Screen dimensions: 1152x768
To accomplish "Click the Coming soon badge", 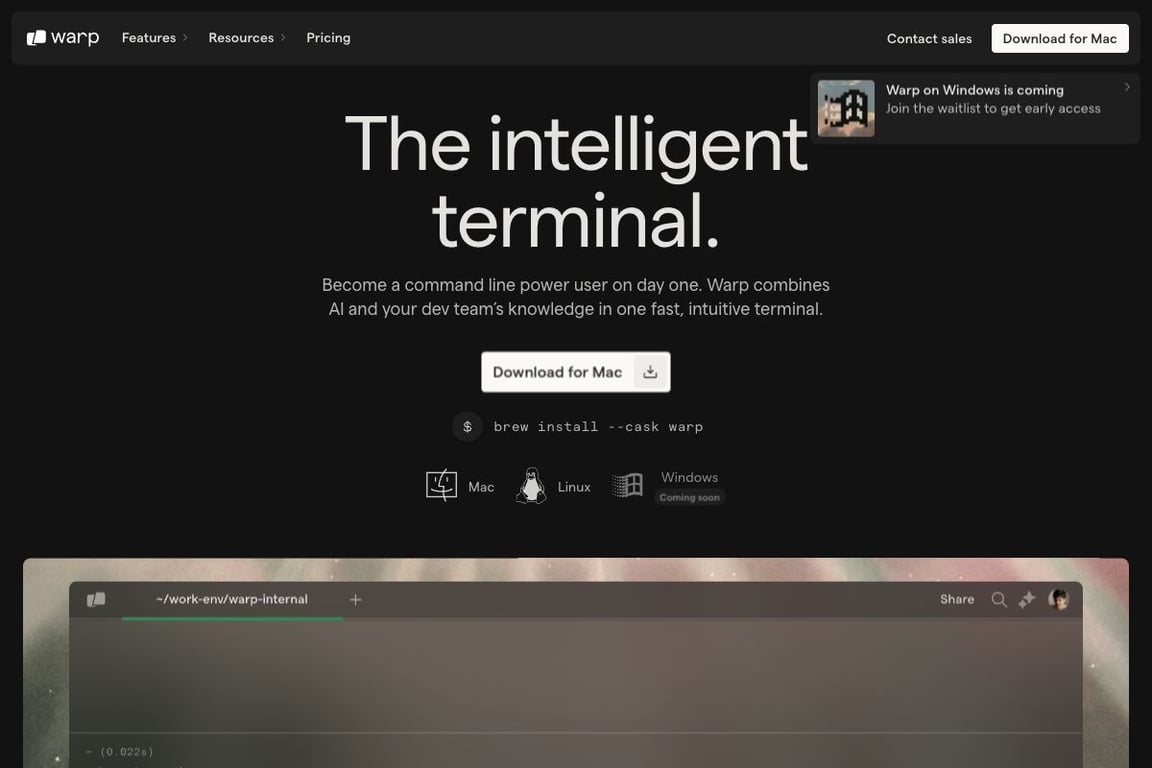I will click(x=689, y=498).
